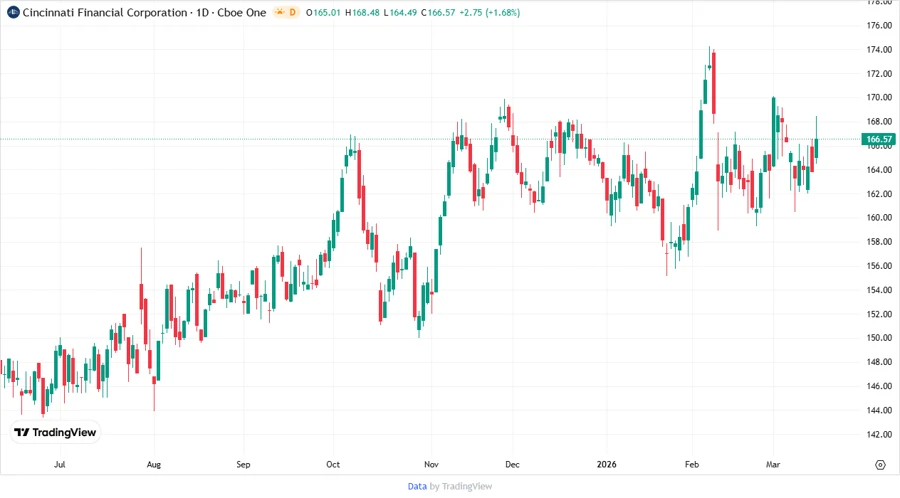Click the 'Sep' time axis label
The width and height of the screenshot is (900, 498).
point(243,464)
